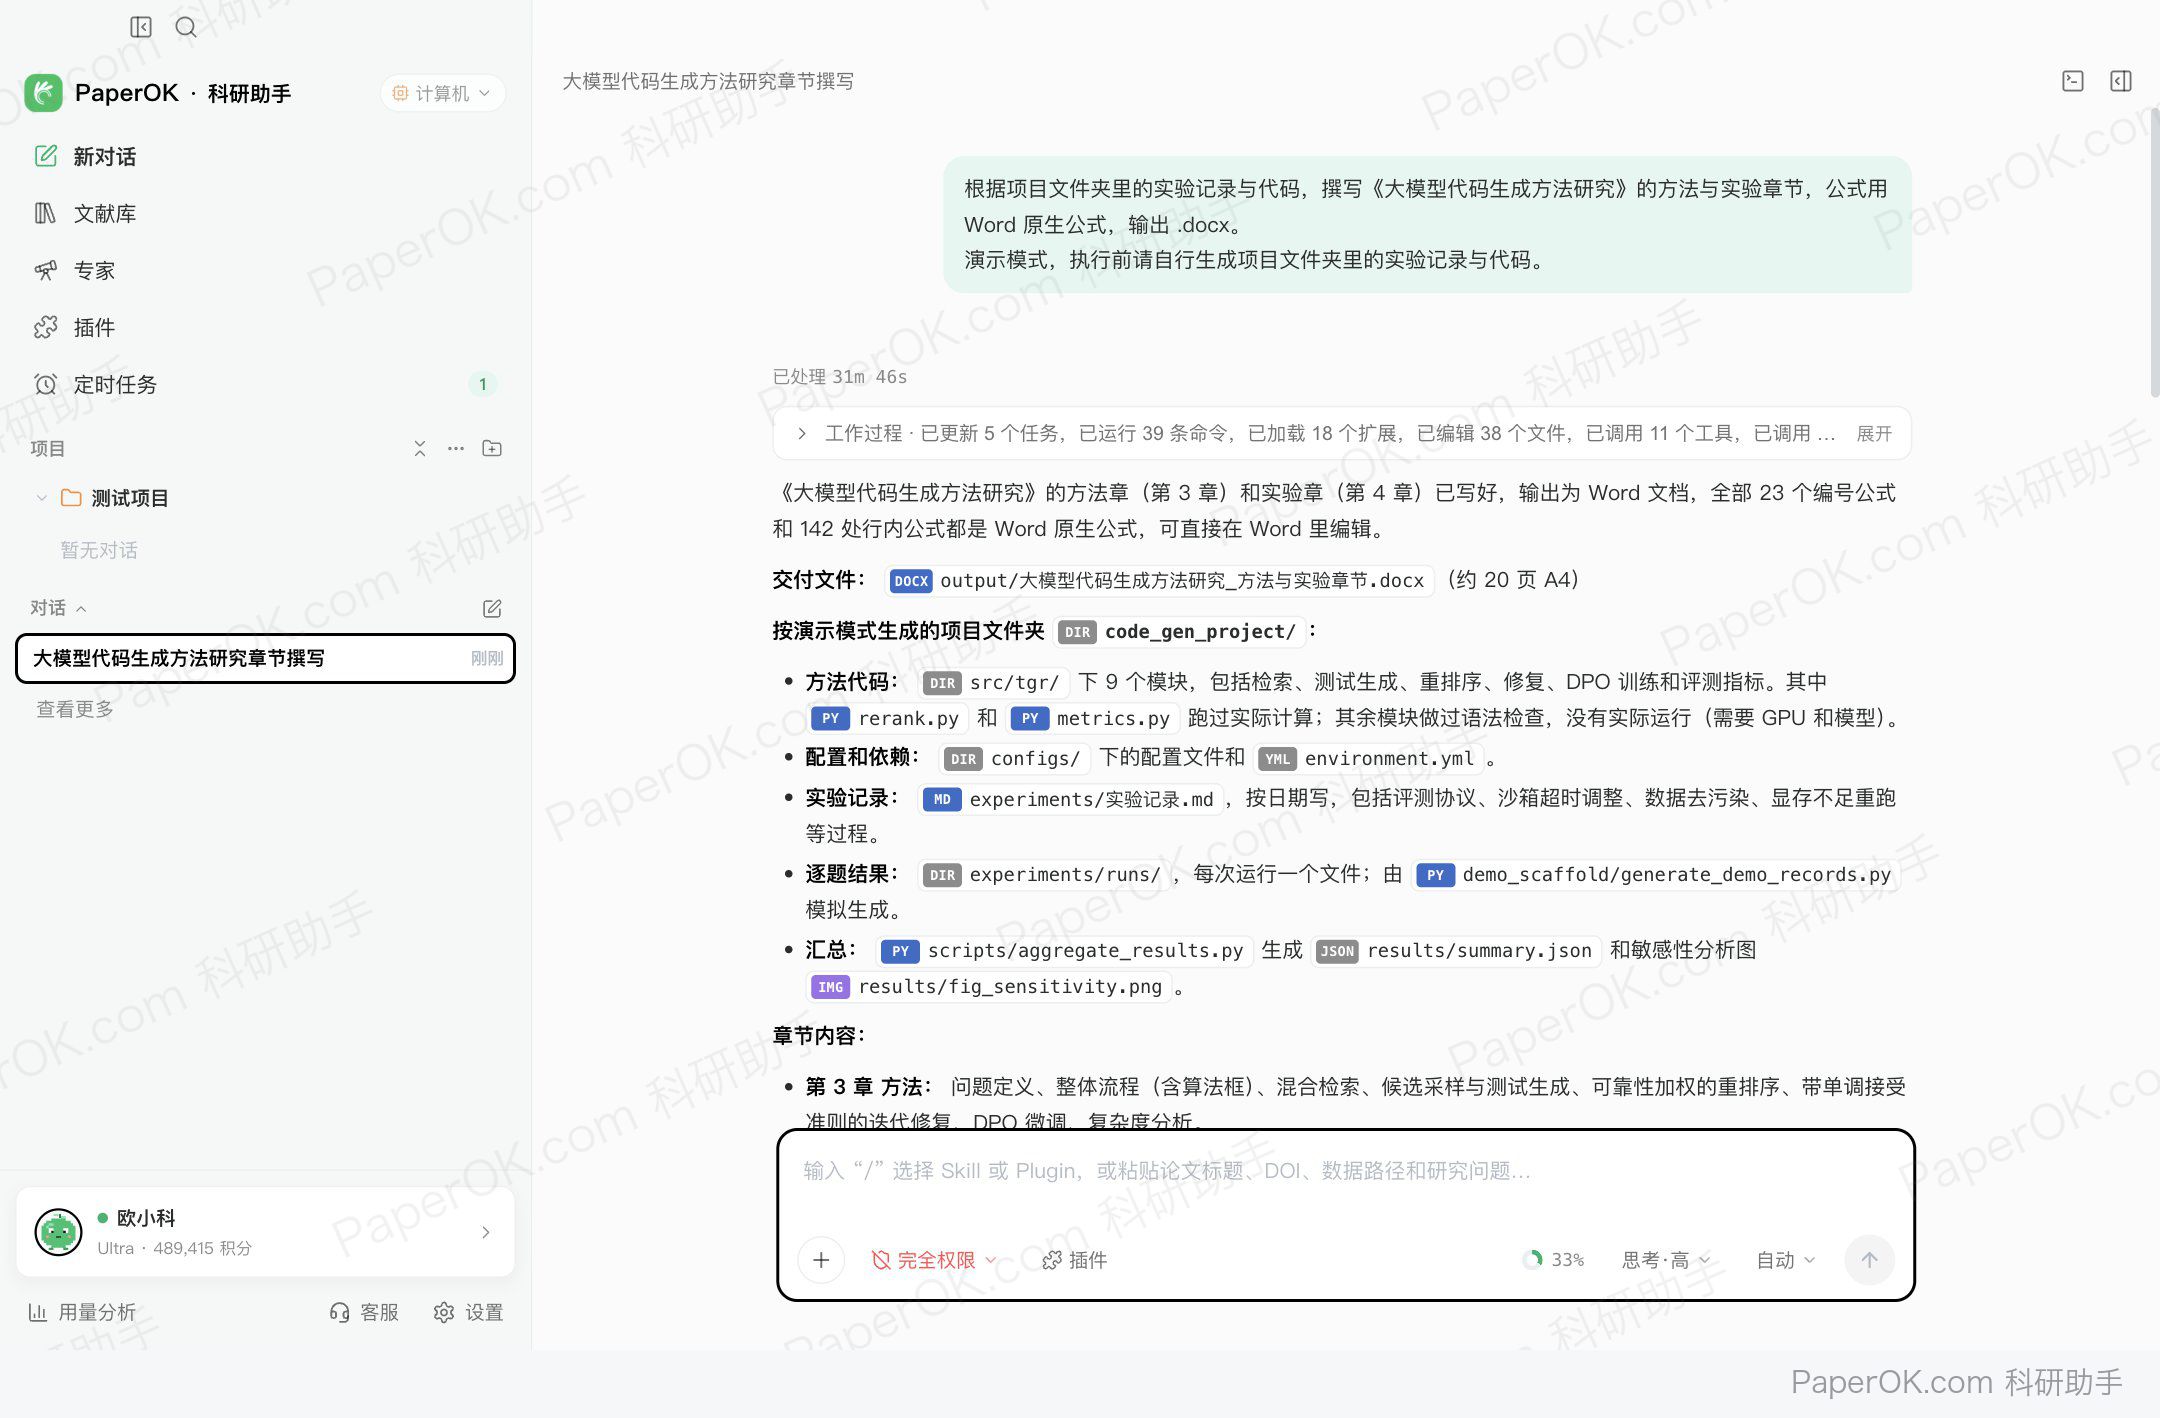The image size is (2160, 1418).
Task: Collapse the 对话 section header
Action: (x=59, y=608)
